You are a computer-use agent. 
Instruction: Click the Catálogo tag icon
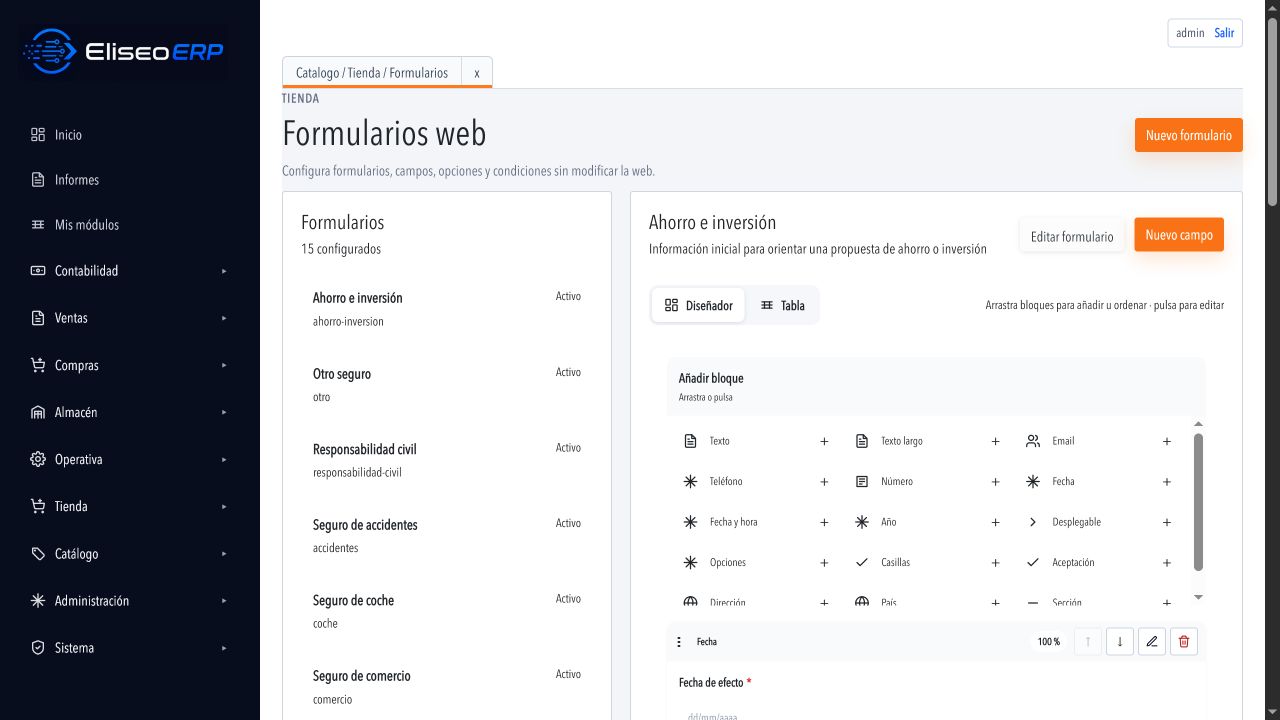coord(38,553)
